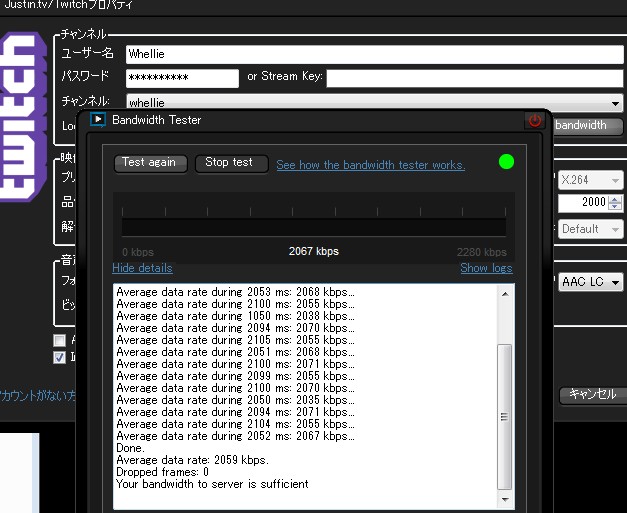The height and width of the screenshot is (513, 627).
Task: Click the scroll down arrow in details log
Action: (505, 499)
